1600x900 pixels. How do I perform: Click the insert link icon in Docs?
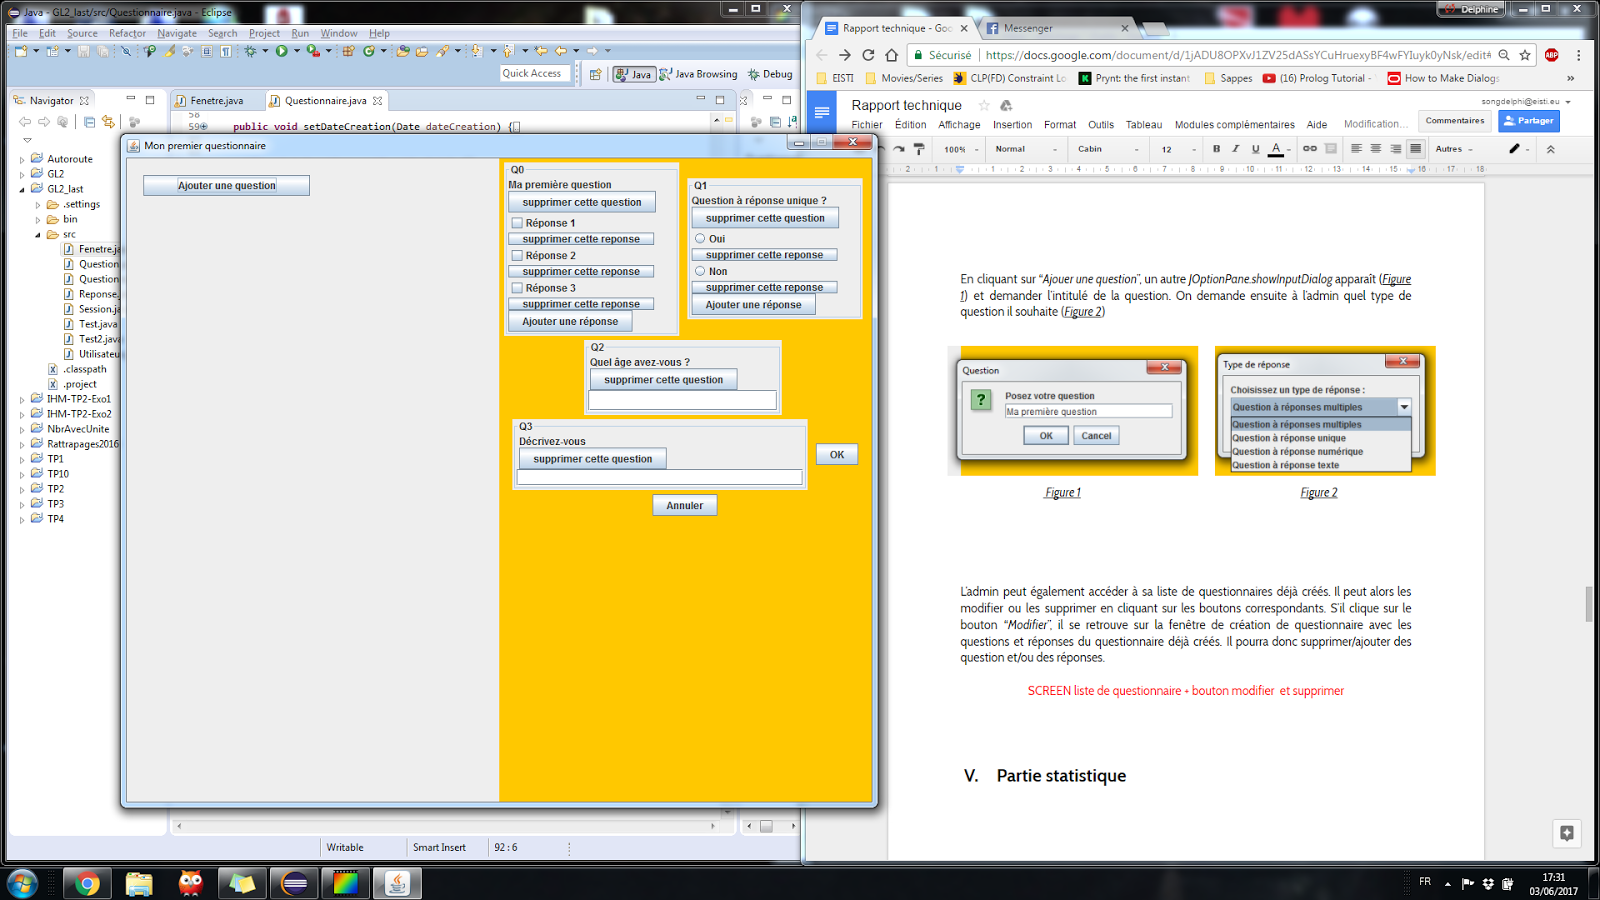[1309, 149]
